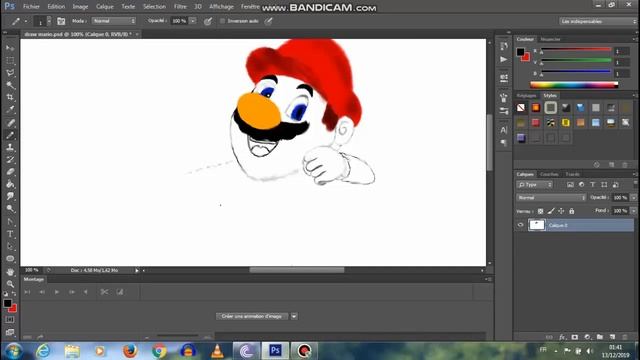Open the collapsed Paragraph panel icon
The width and height of the screenshot is (640, 360).
504,142
